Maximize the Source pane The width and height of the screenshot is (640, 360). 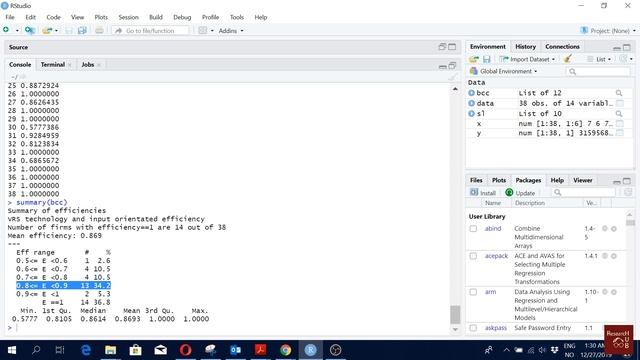point(452,47)
